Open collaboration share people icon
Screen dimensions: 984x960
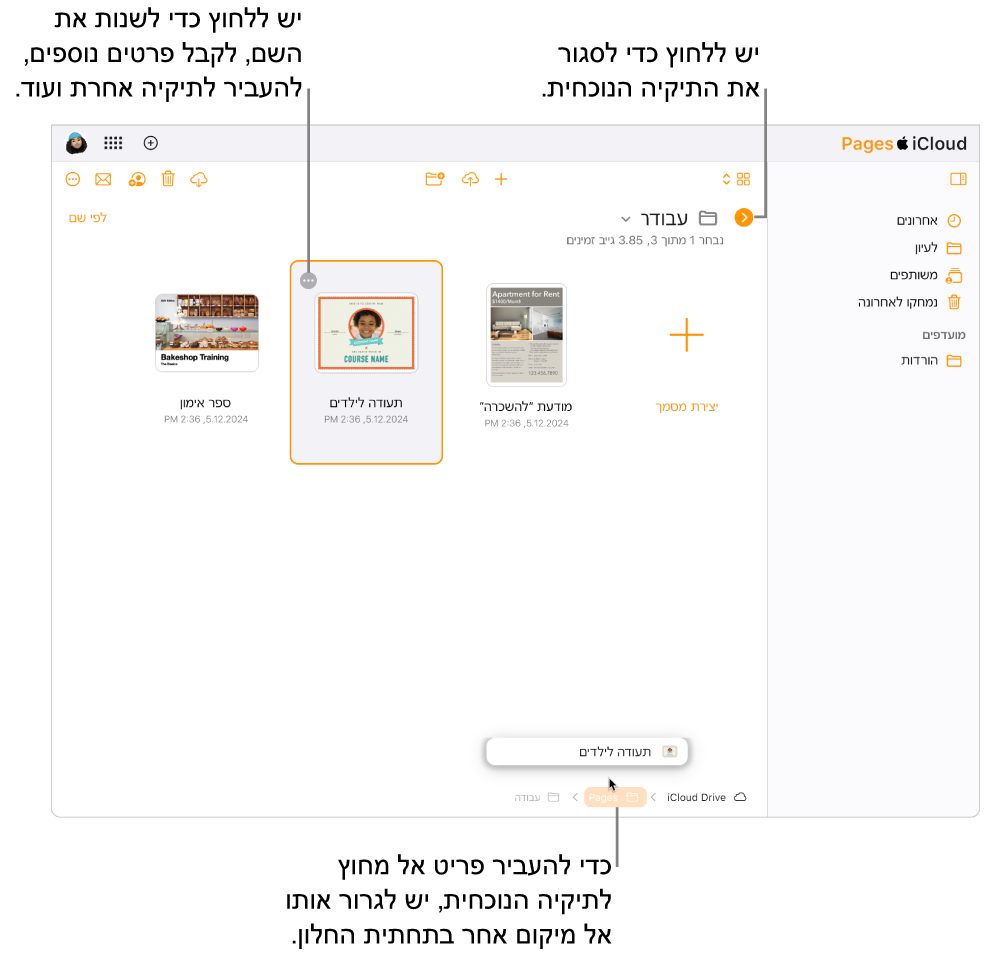[x=137, y=179]
